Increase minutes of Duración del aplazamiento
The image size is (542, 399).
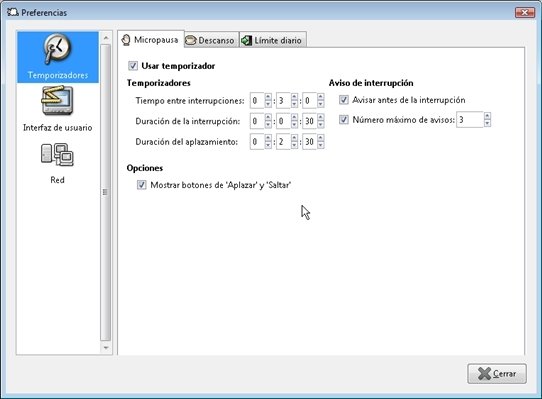294,138
